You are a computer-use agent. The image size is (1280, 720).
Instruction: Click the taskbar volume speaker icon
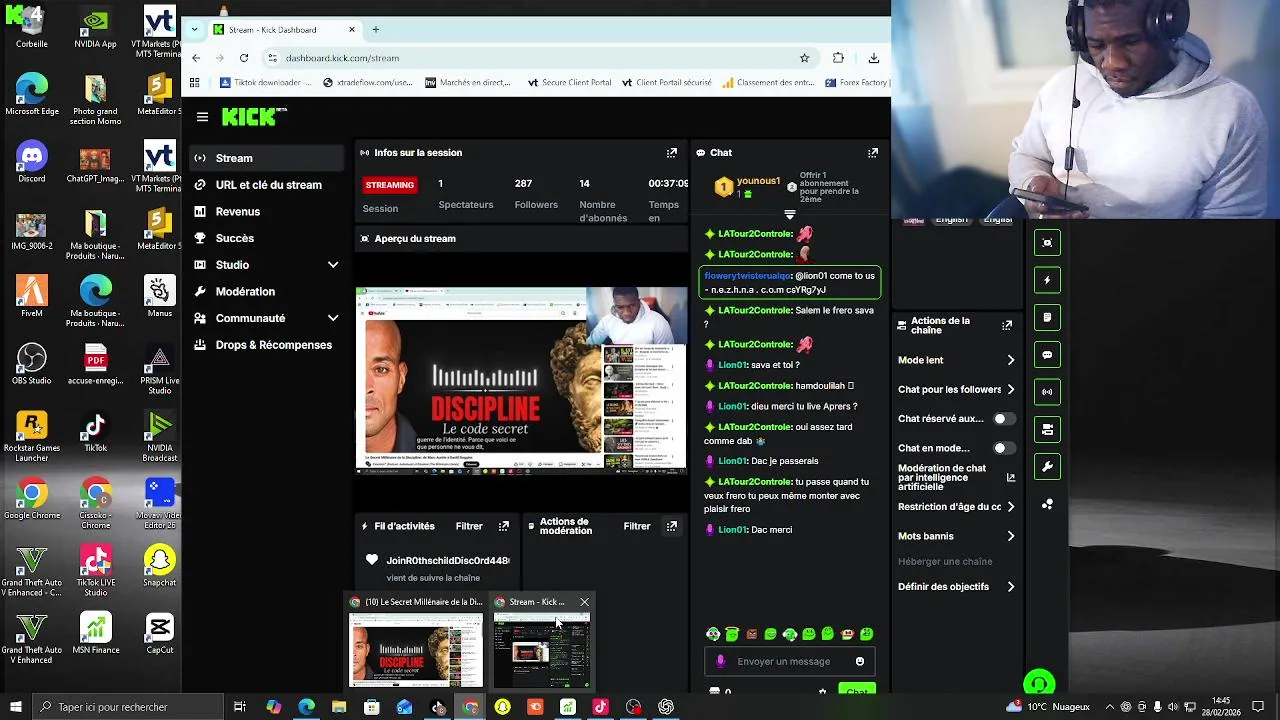point(1175,707)
